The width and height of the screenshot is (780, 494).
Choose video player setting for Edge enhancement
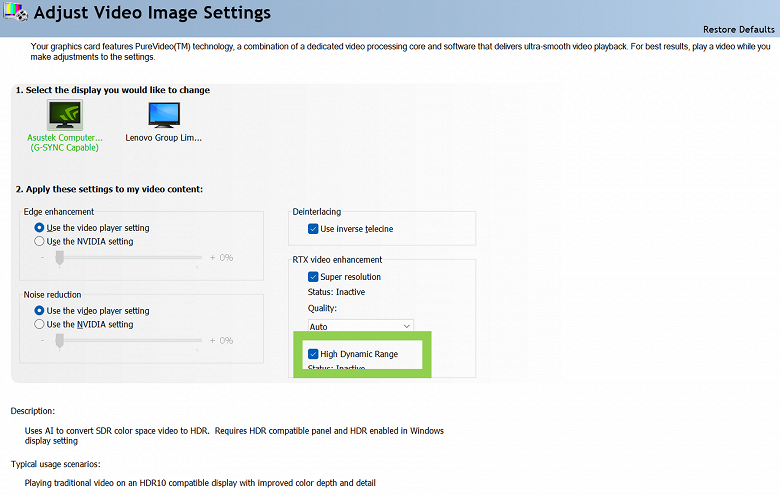tap(40, 228)
